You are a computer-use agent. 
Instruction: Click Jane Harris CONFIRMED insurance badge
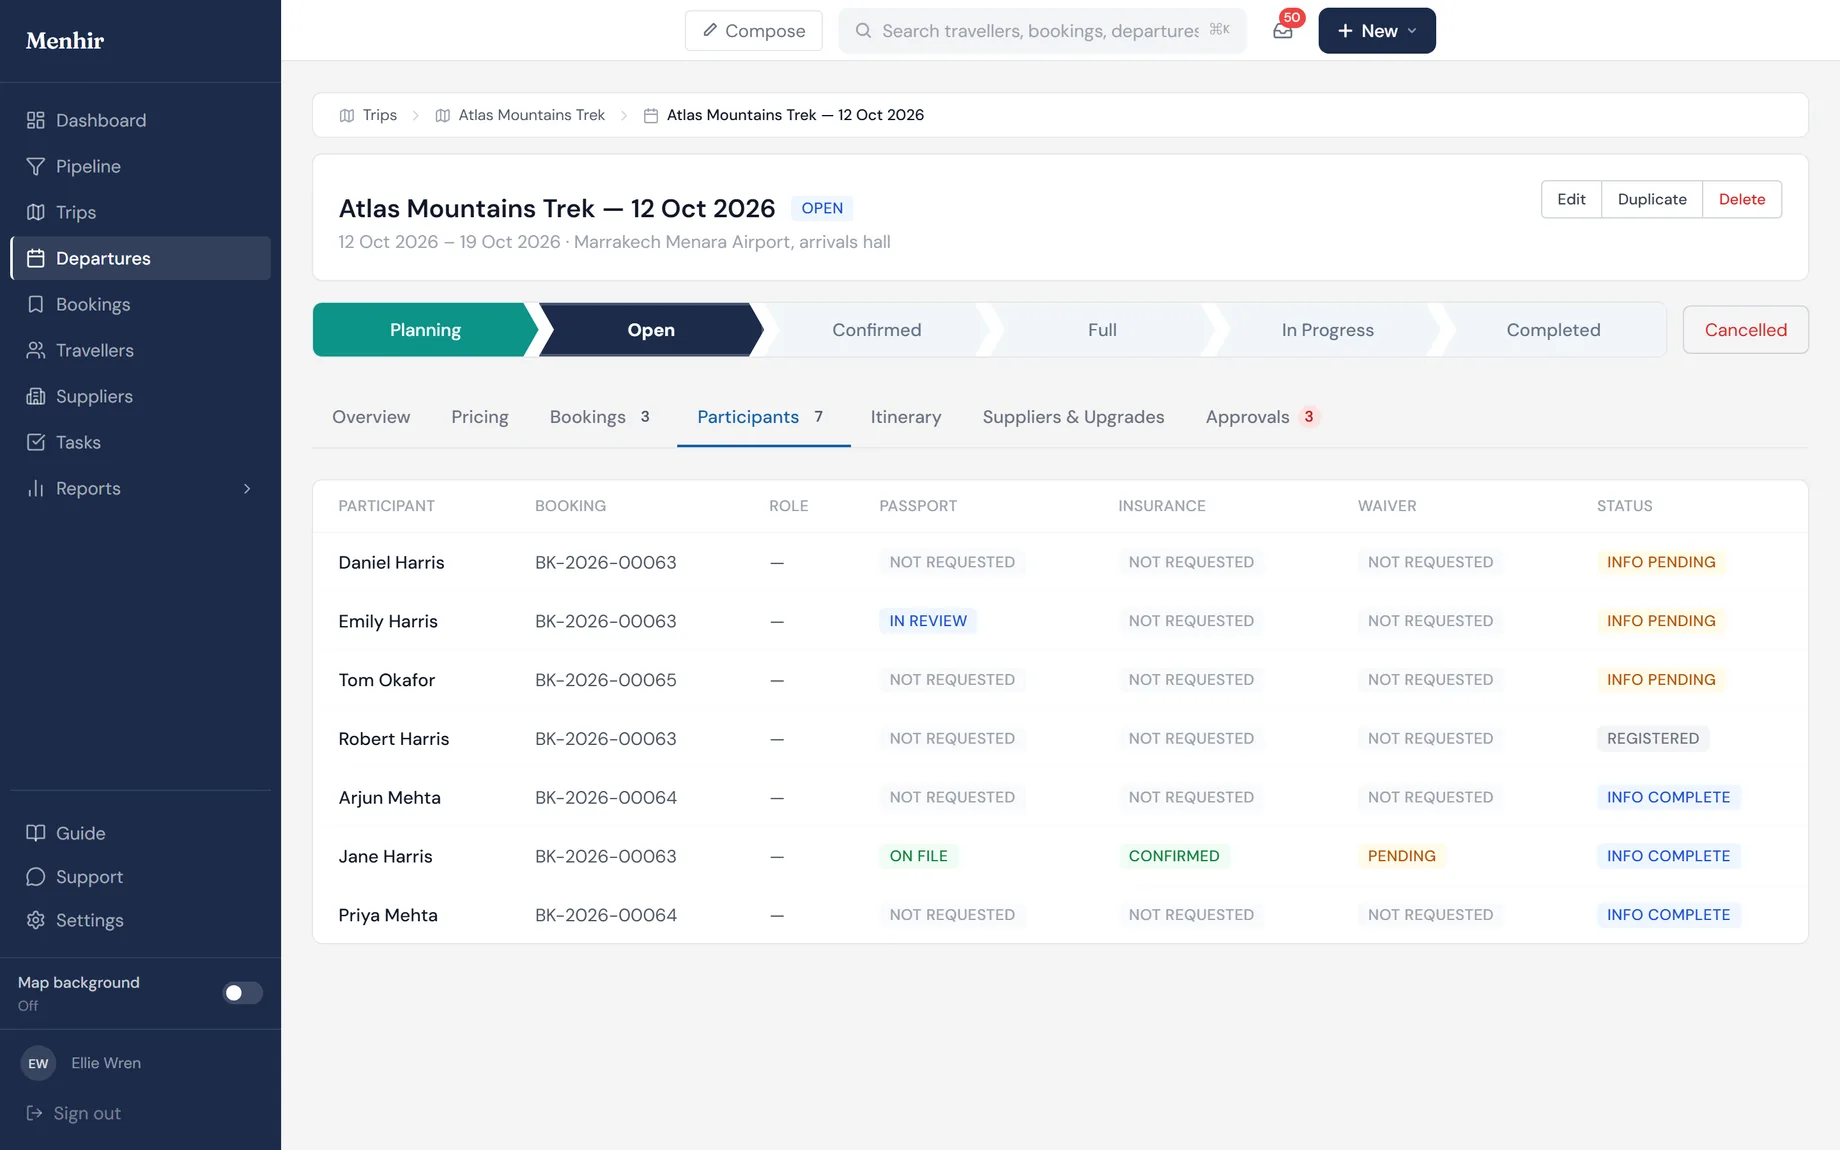tap(1174, 856)
